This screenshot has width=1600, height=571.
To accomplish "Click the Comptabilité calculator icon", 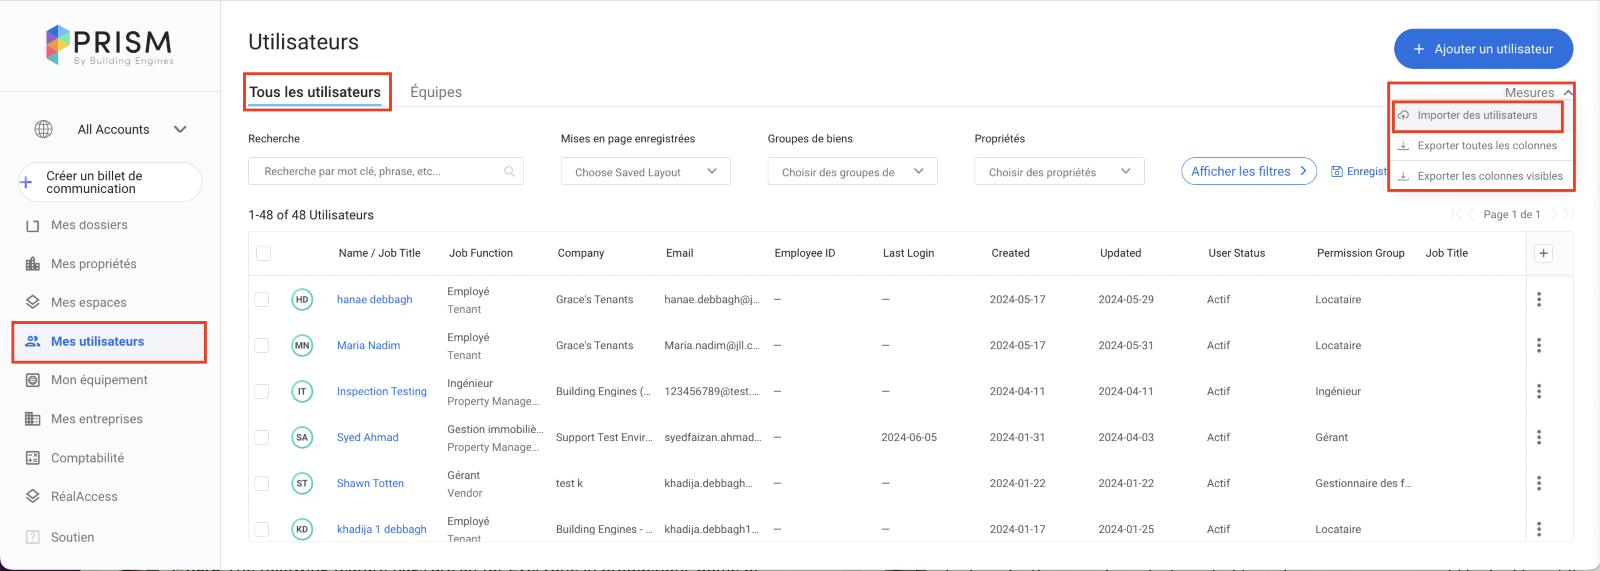I will (x=33, y=458).
